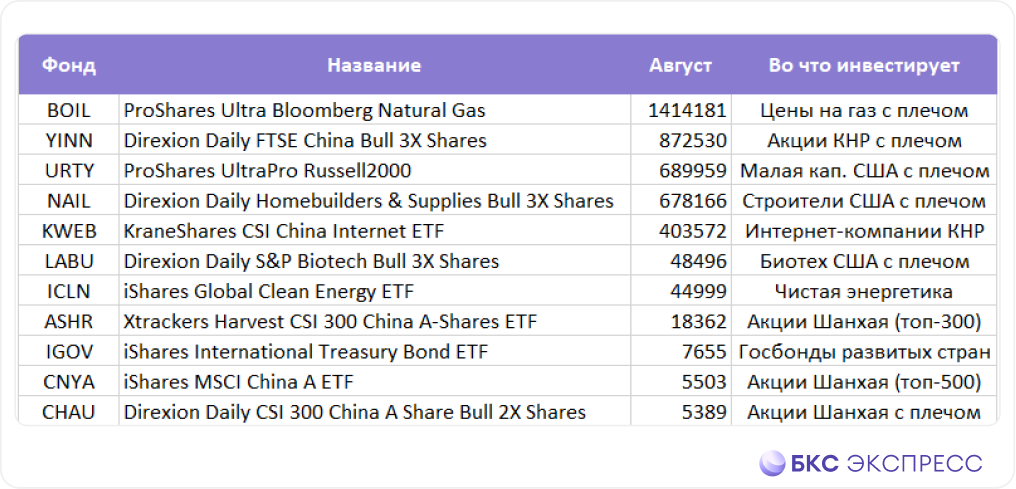Click the LABU ticker cell
The width and height of the screenshot is (1016, 489).
(x=69, y=261)
